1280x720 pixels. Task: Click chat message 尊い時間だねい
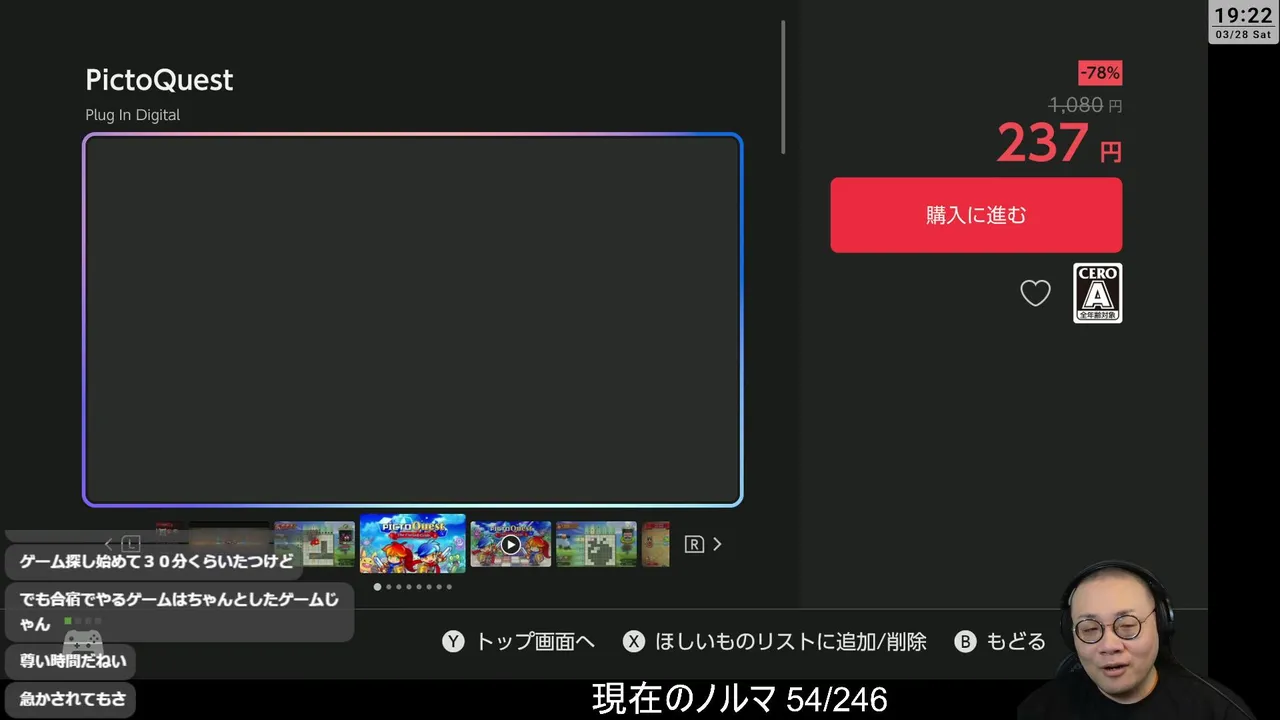tap(71, 661)
